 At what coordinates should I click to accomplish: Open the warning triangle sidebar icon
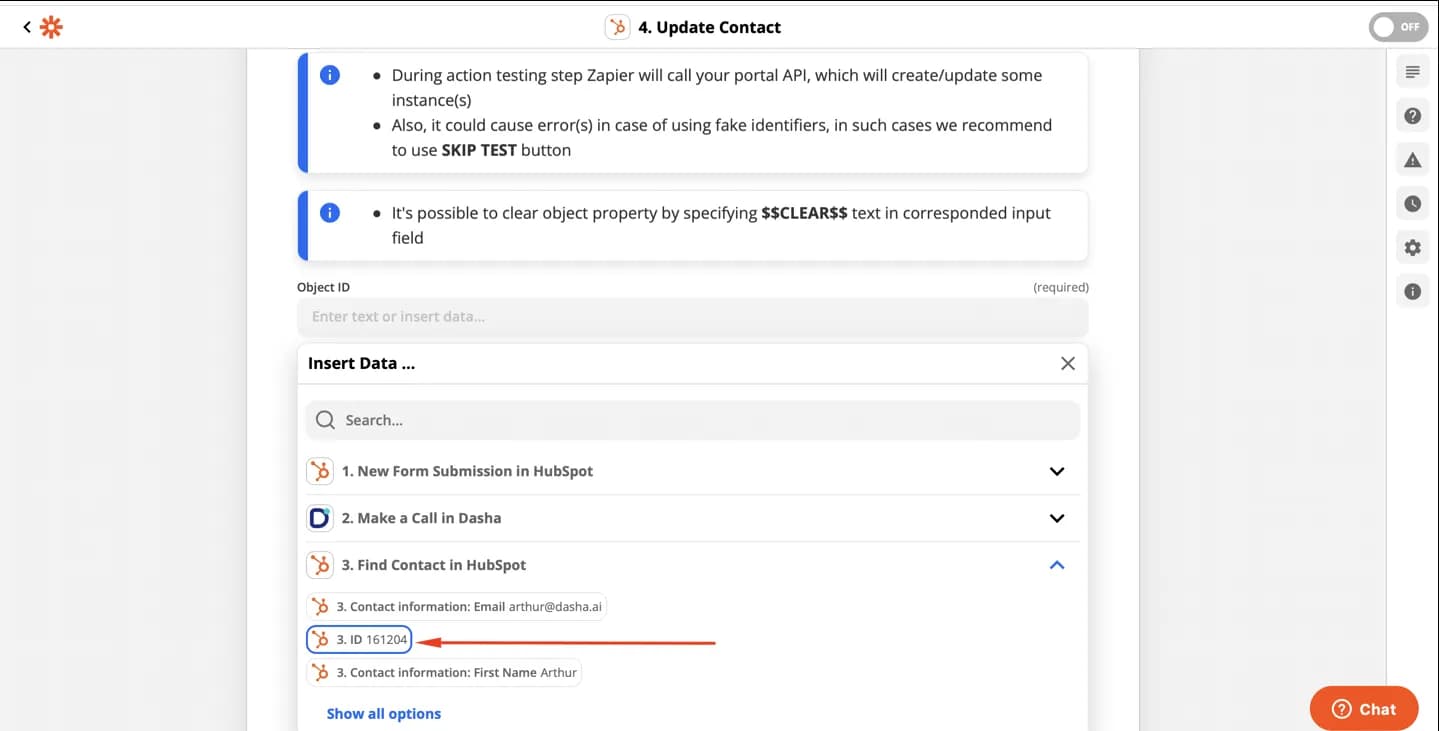[1412, 160]
